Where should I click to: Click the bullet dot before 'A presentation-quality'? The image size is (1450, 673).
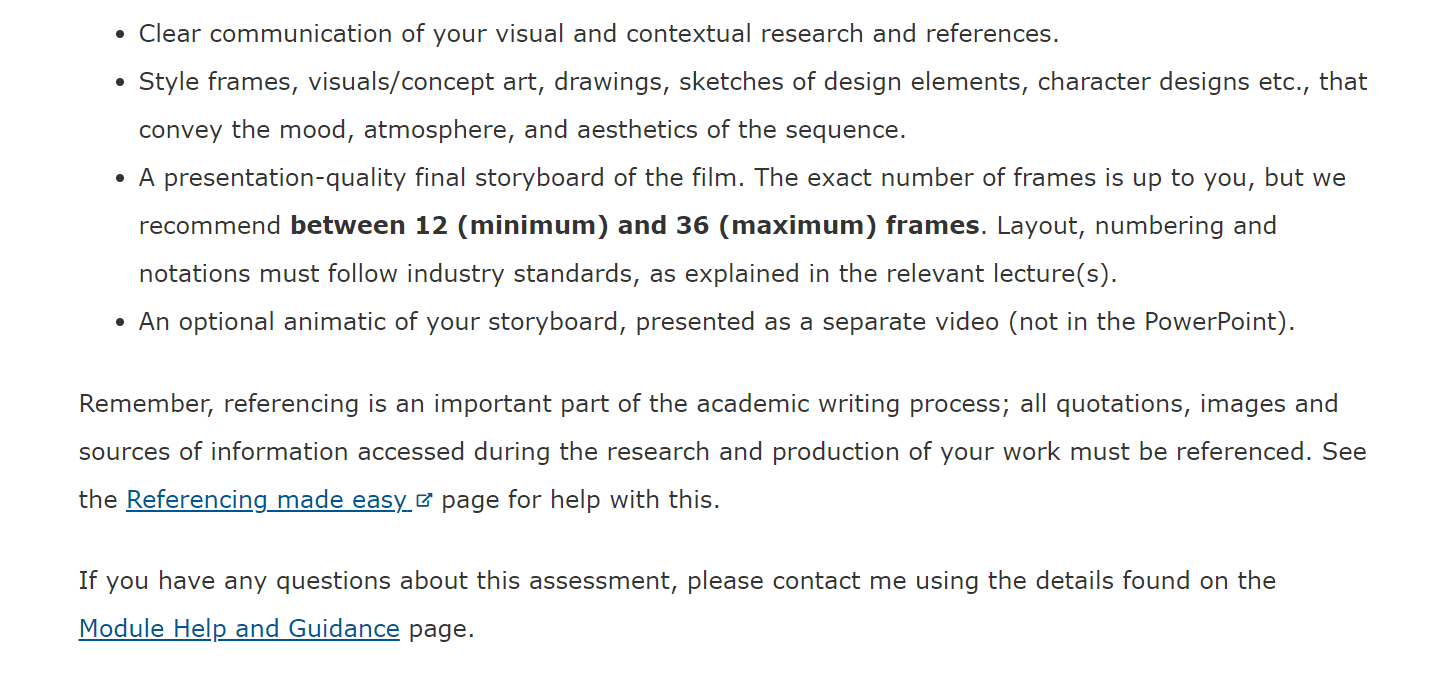[x=120, y=179]
